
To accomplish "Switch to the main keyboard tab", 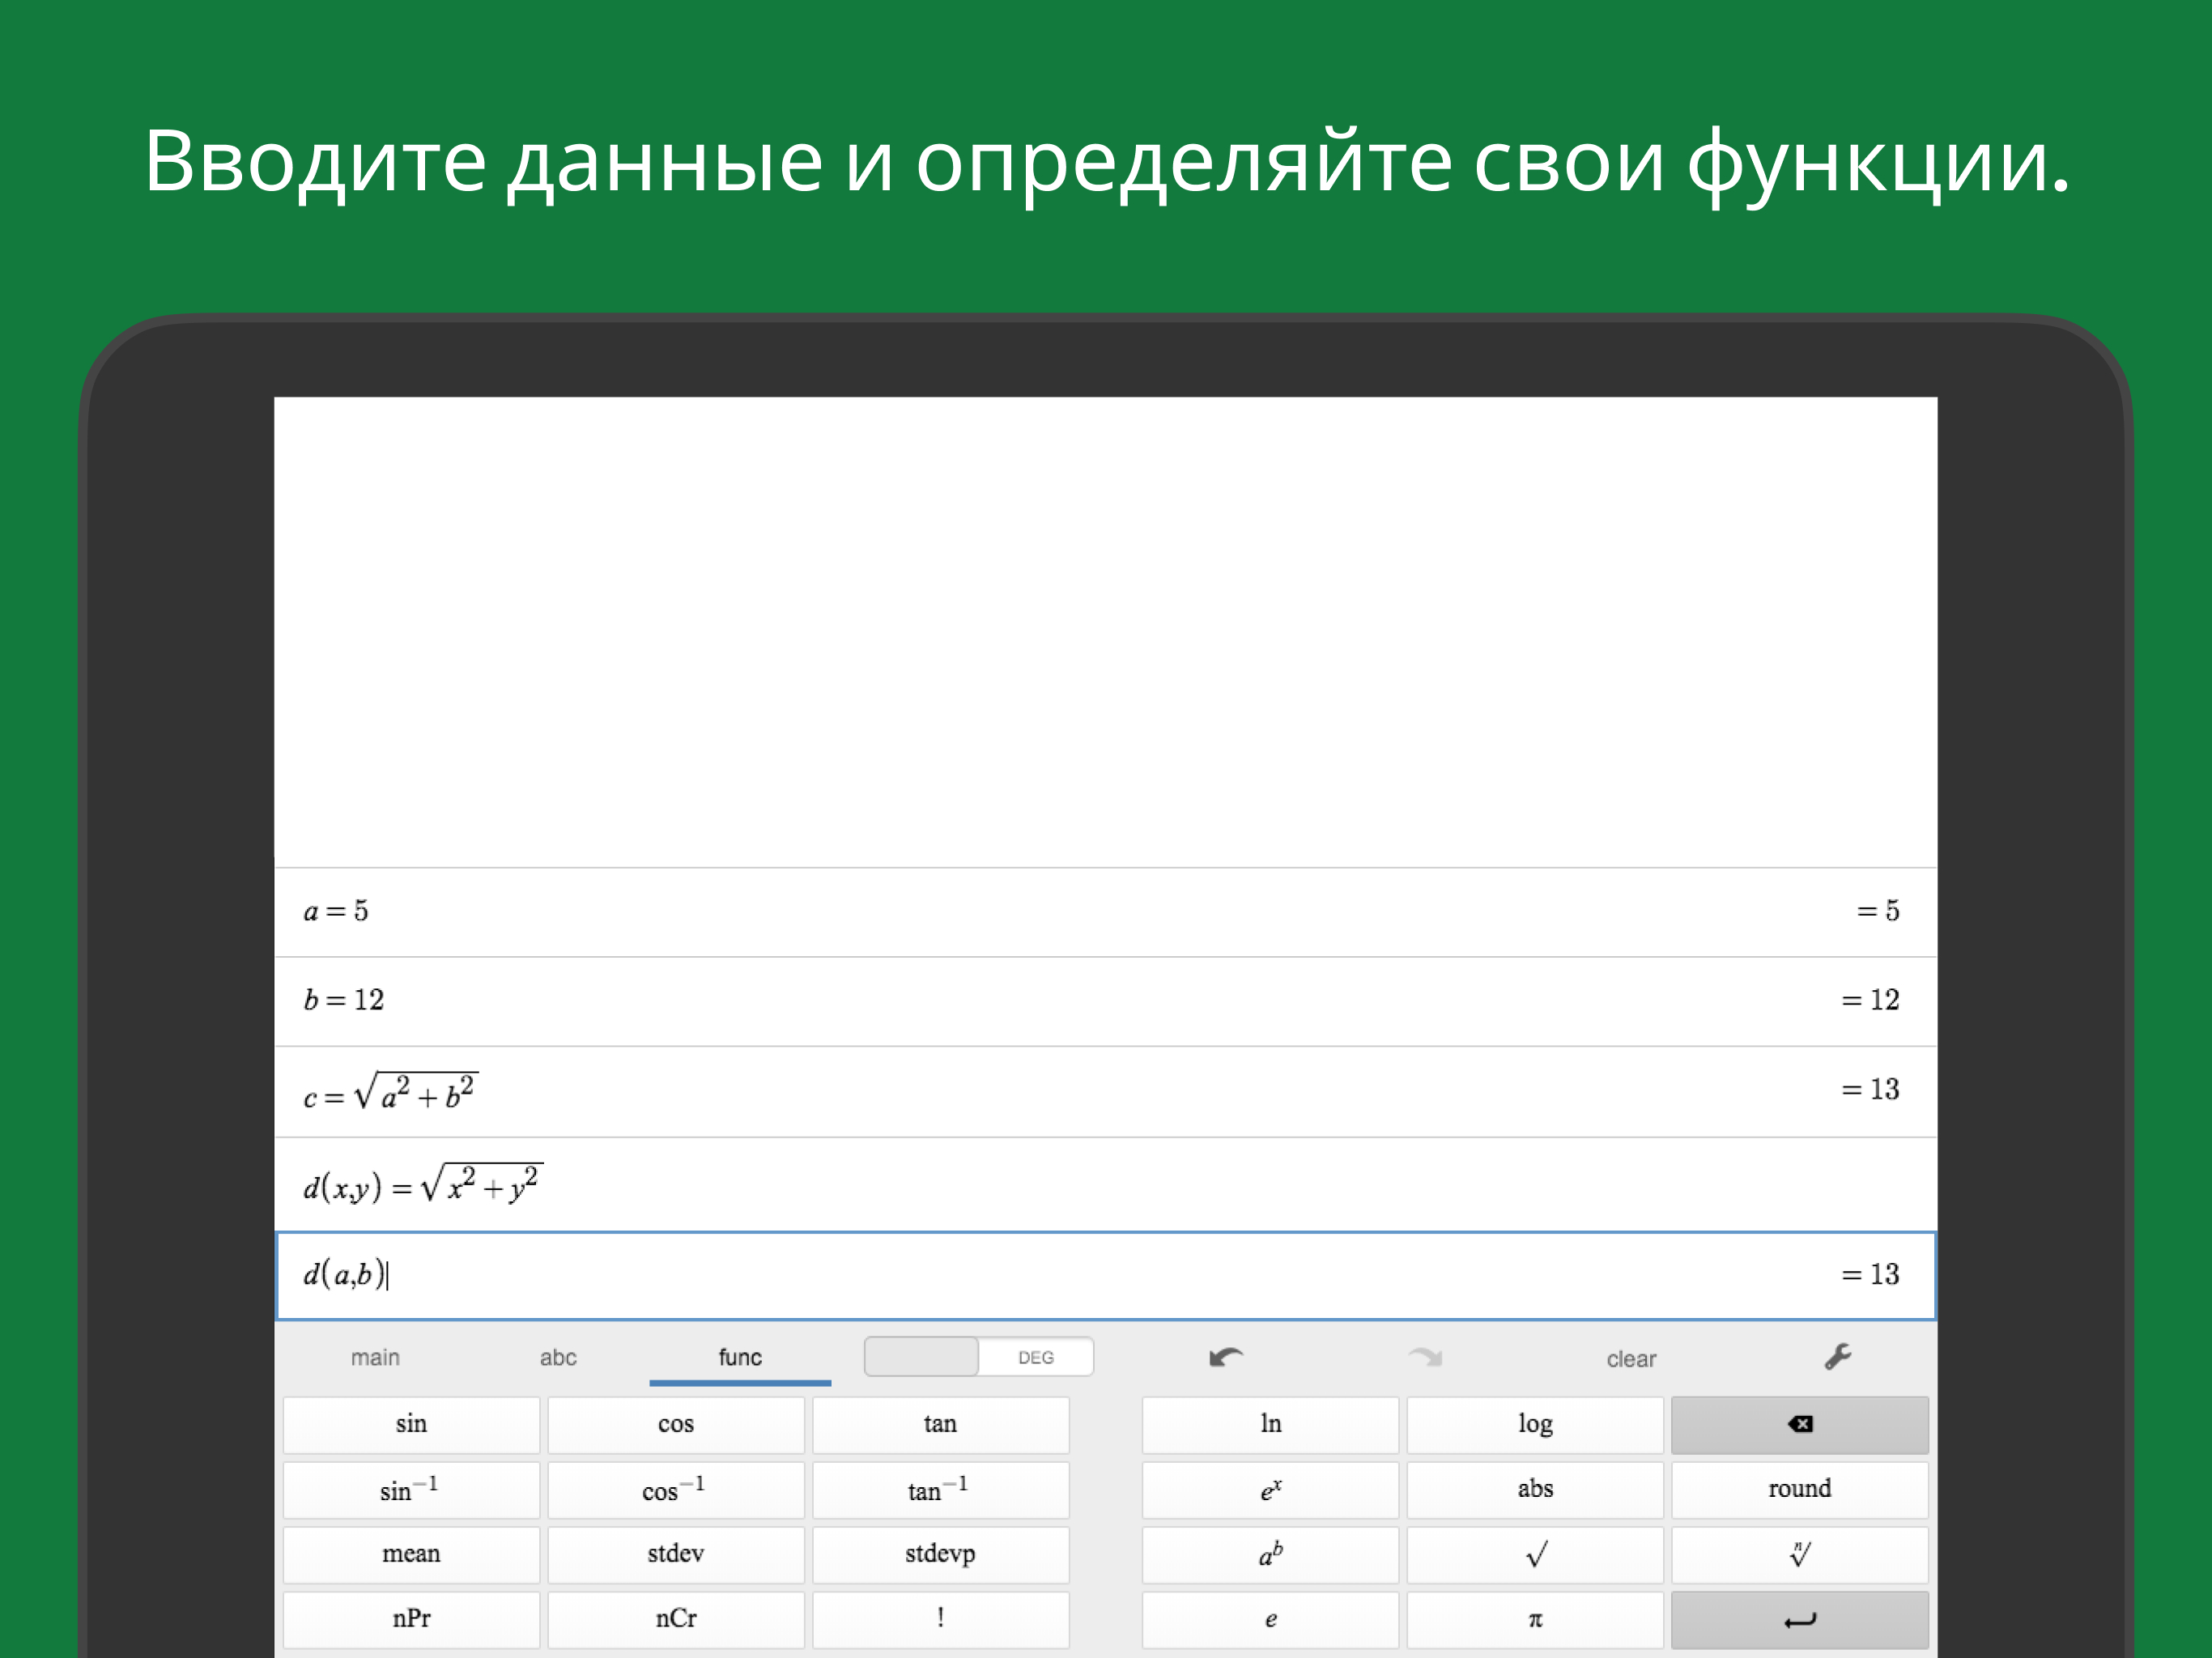I will coord(375,1357).
